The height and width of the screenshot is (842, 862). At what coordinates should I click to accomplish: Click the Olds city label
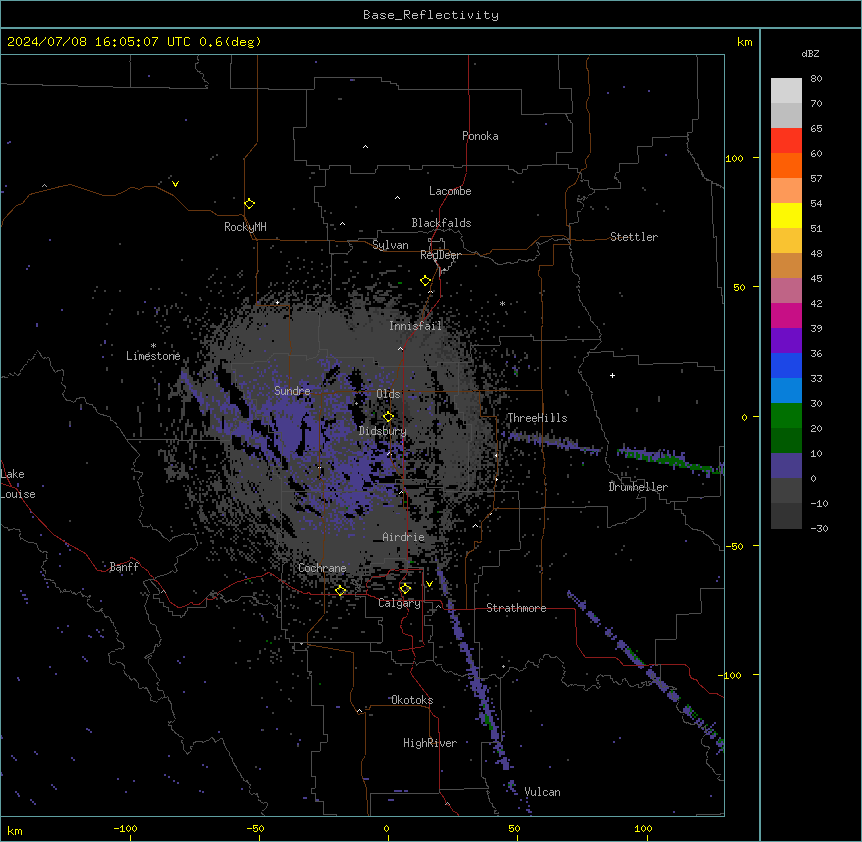(x=388, y=394)
